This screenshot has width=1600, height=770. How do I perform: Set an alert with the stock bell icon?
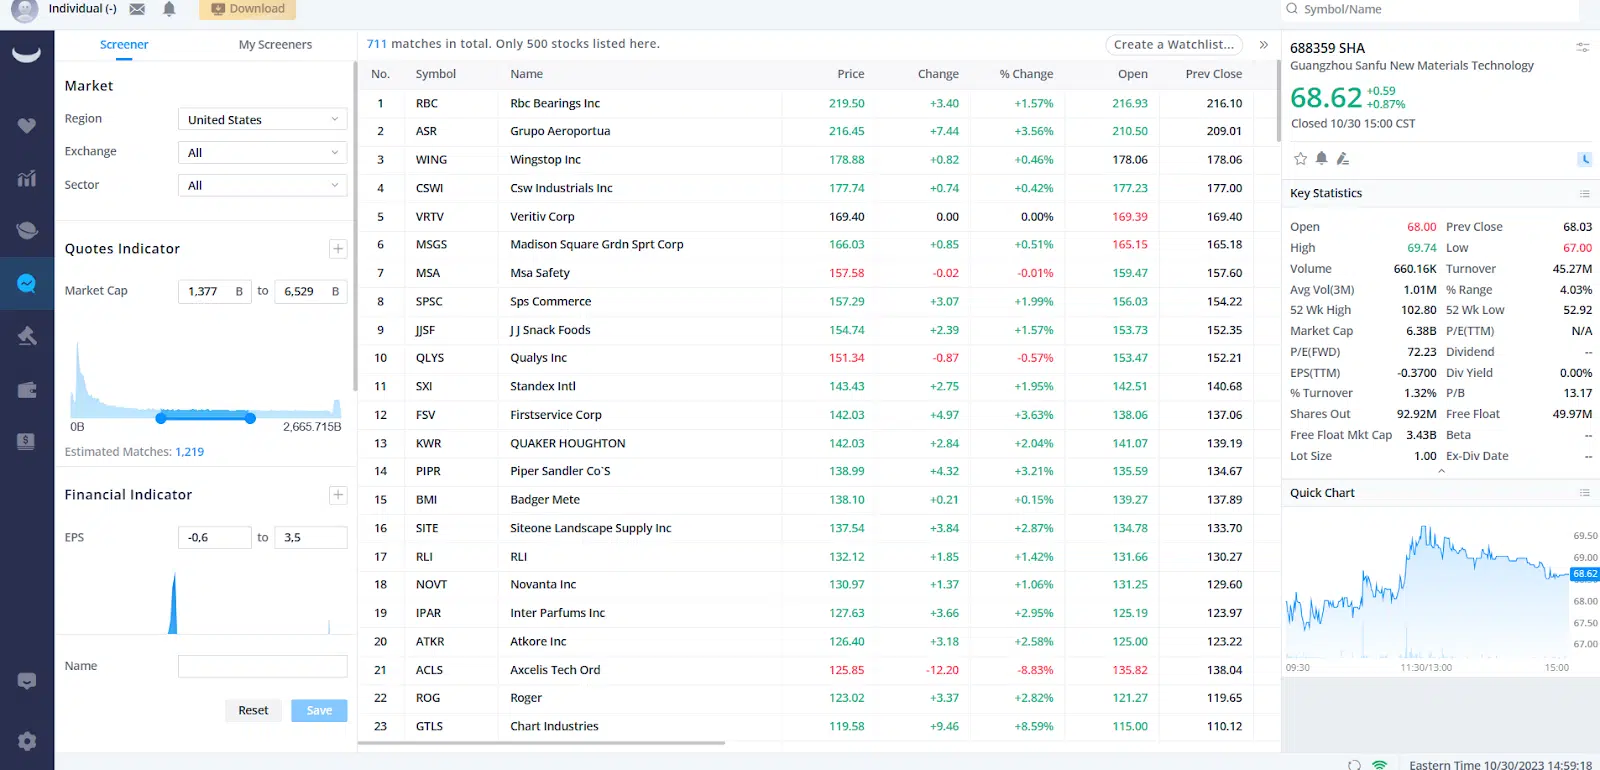[x=1321, y=158]
